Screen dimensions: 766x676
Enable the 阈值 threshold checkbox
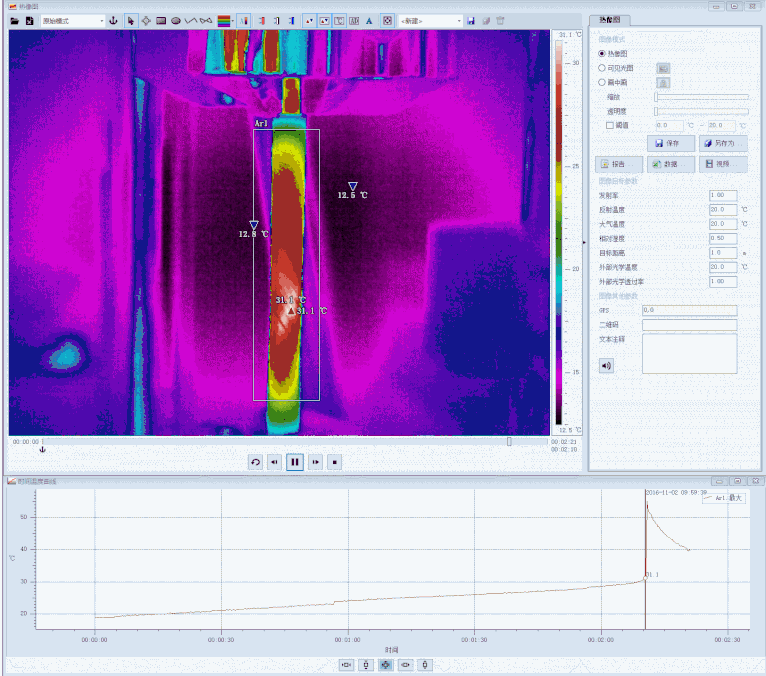610,126
